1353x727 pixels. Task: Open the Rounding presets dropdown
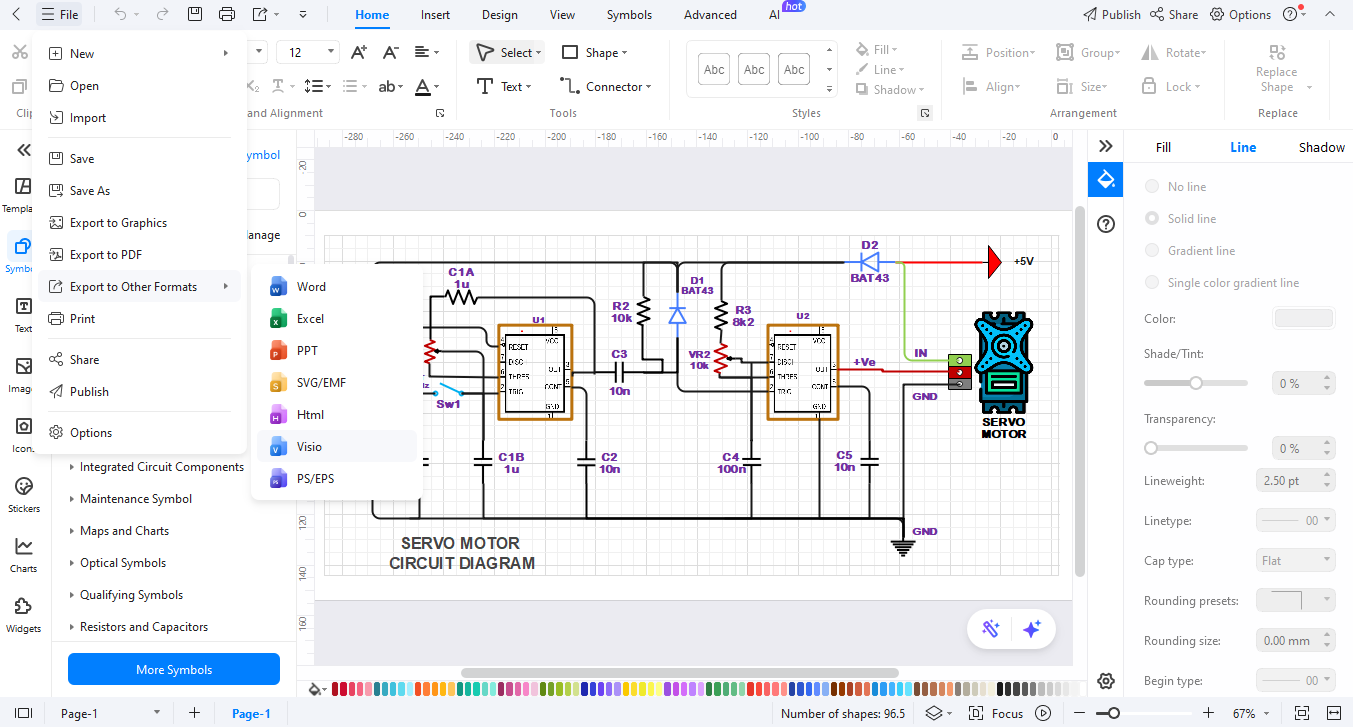(1295, 601)
